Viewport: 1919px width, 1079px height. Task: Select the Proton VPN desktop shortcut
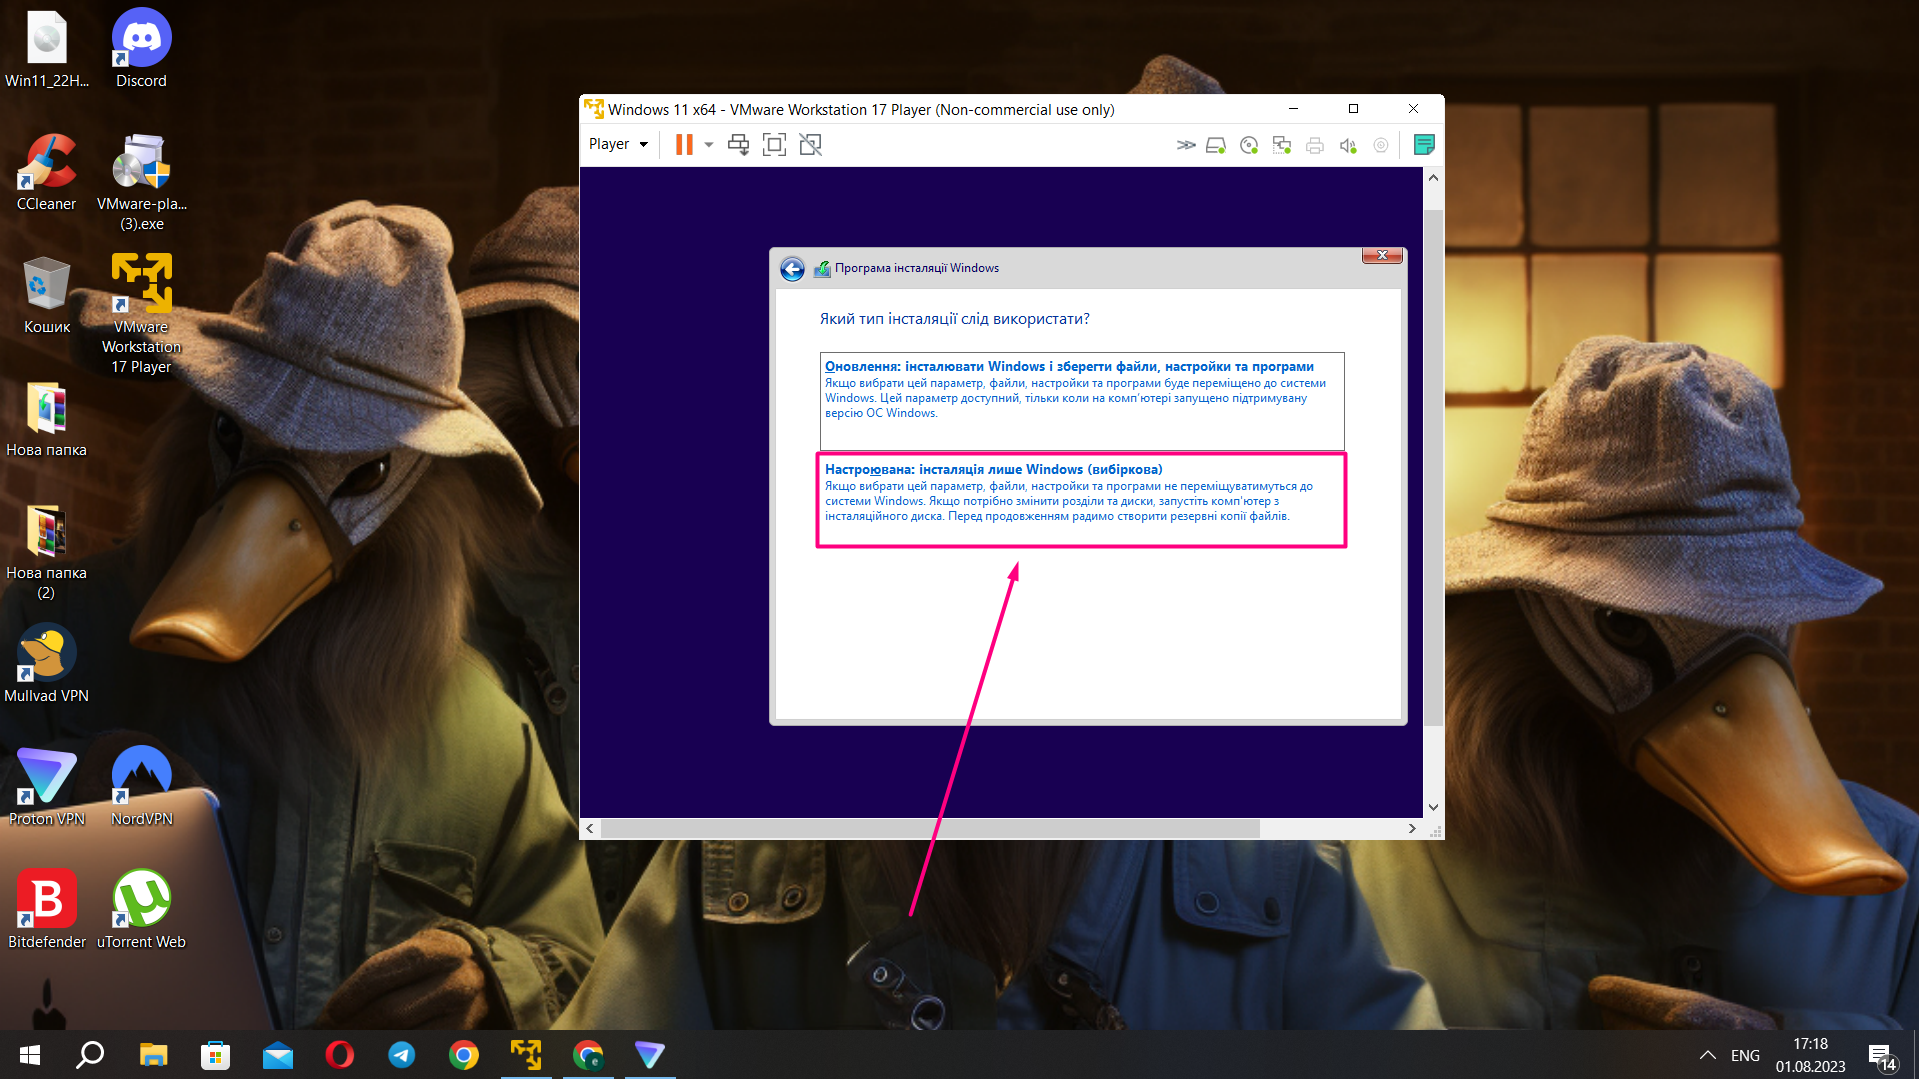pos(47,786)
